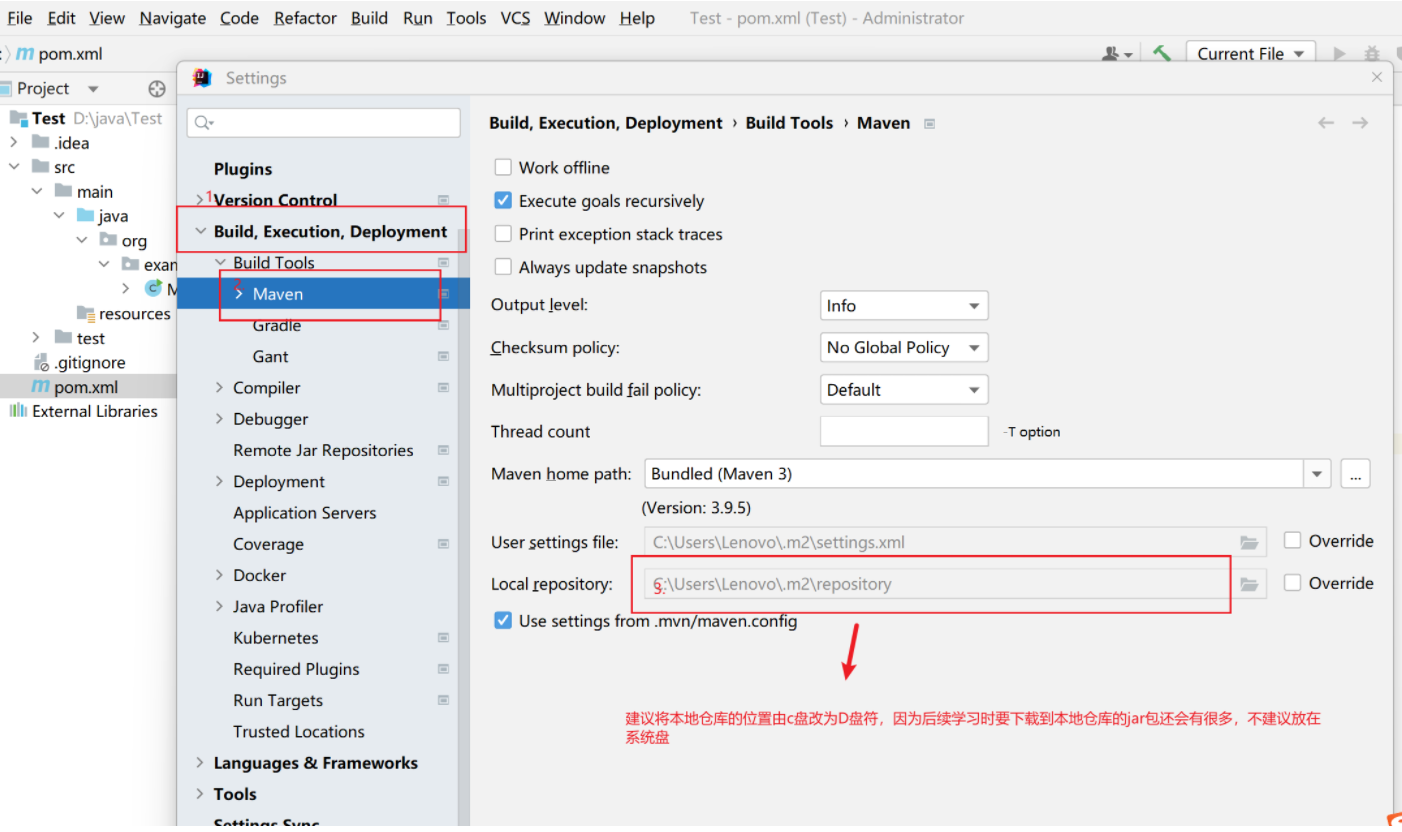Open the Navigate menu
Image resolution: width=1402 pixels, height=832 pixels.
tap(173, 18)
